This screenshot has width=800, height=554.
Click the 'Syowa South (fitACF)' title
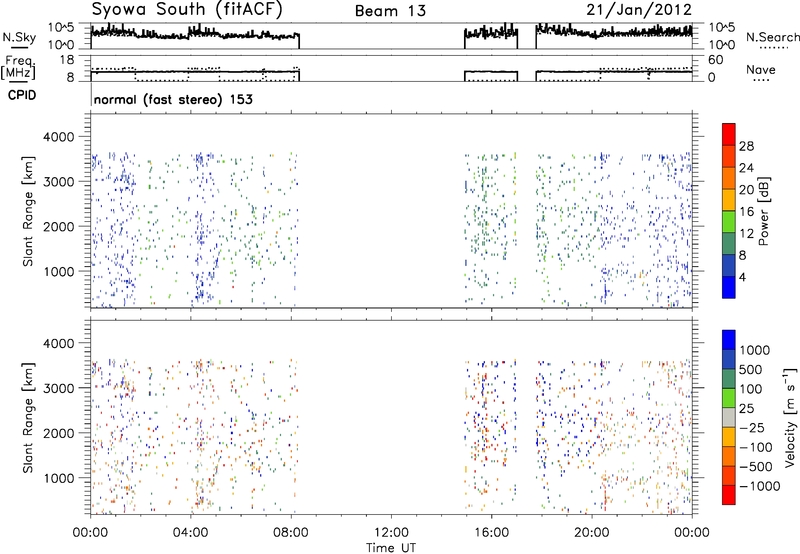187,10
